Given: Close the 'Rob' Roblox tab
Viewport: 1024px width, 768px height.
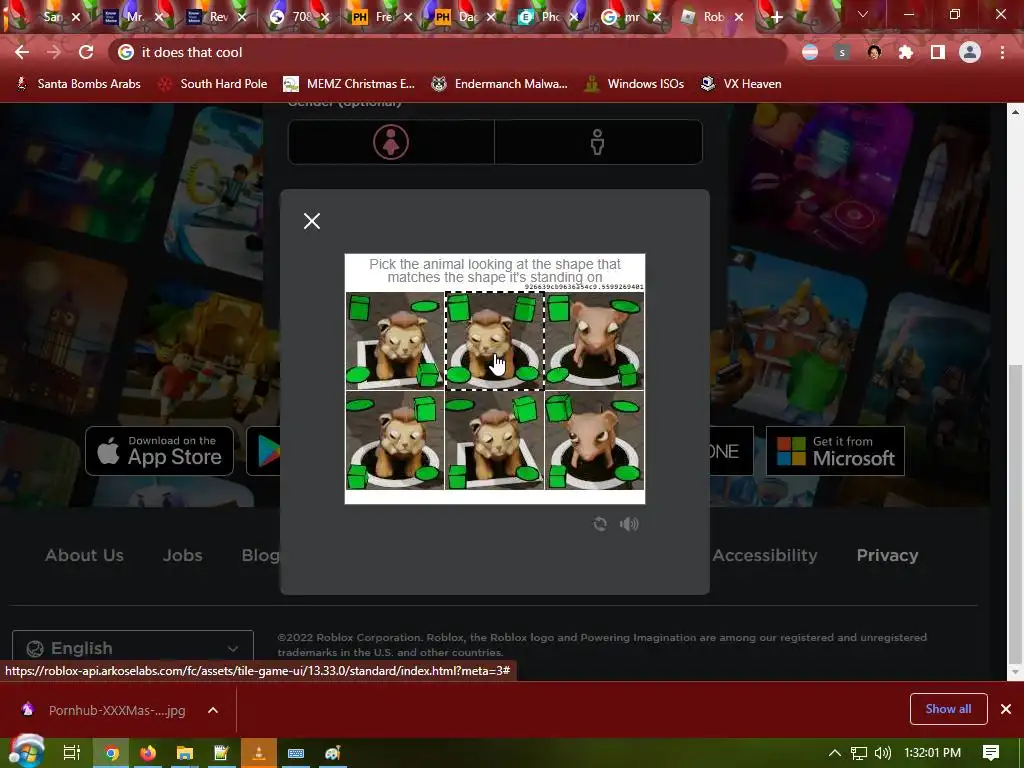Looking at the screenshot, I should (x=739, y=17).
